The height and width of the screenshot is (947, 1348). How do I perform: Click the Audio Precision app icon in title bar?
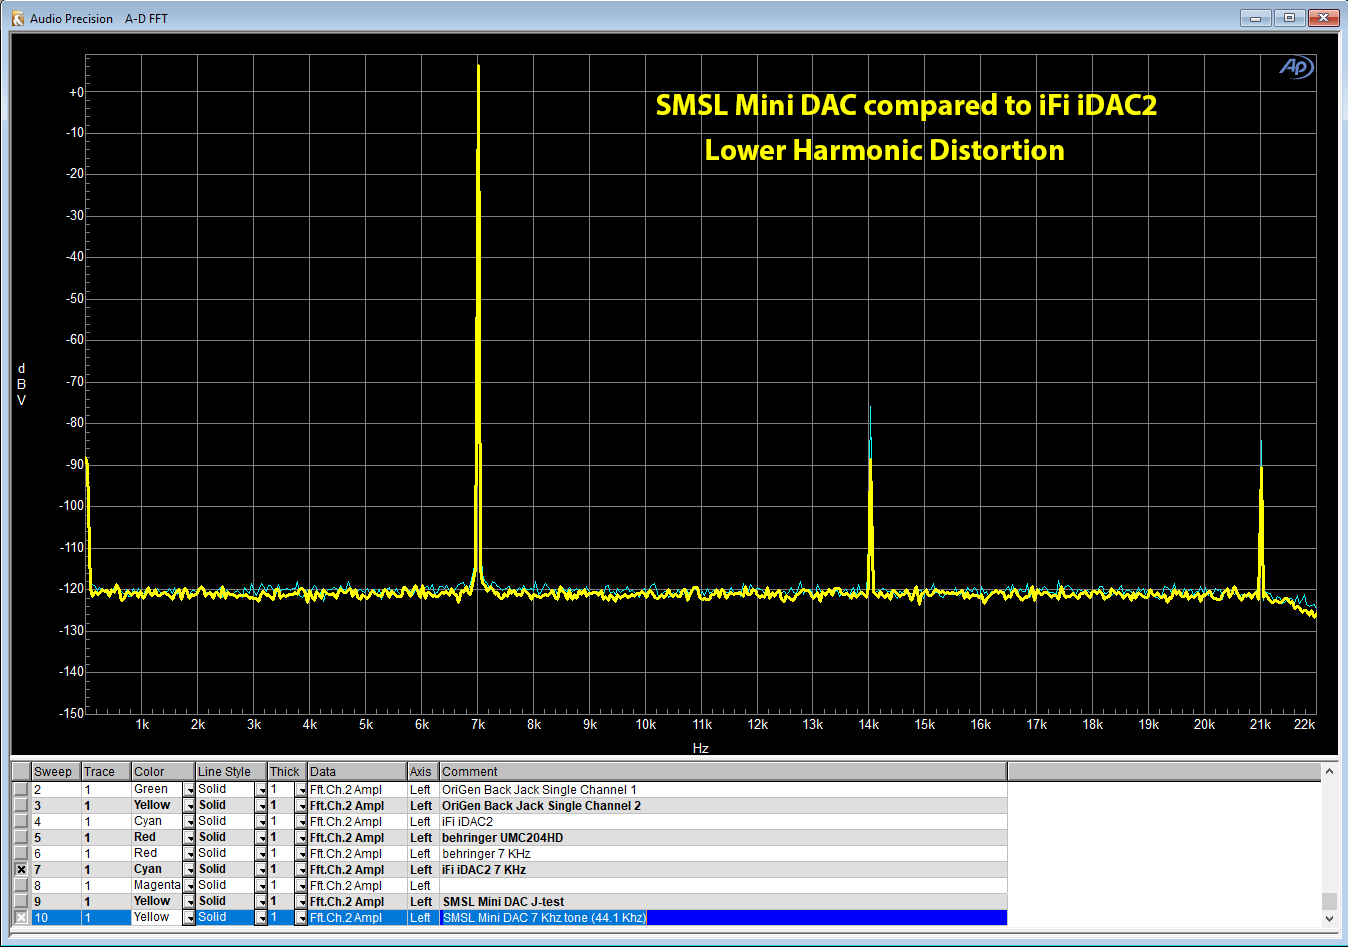pos(17,18)
